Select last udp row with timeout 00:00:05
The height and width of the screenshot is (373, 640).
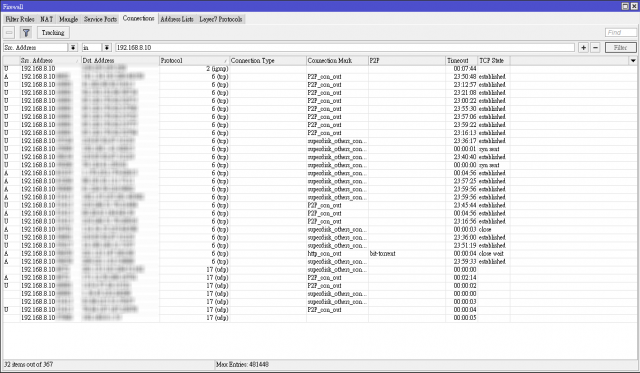tap(320, 318)
